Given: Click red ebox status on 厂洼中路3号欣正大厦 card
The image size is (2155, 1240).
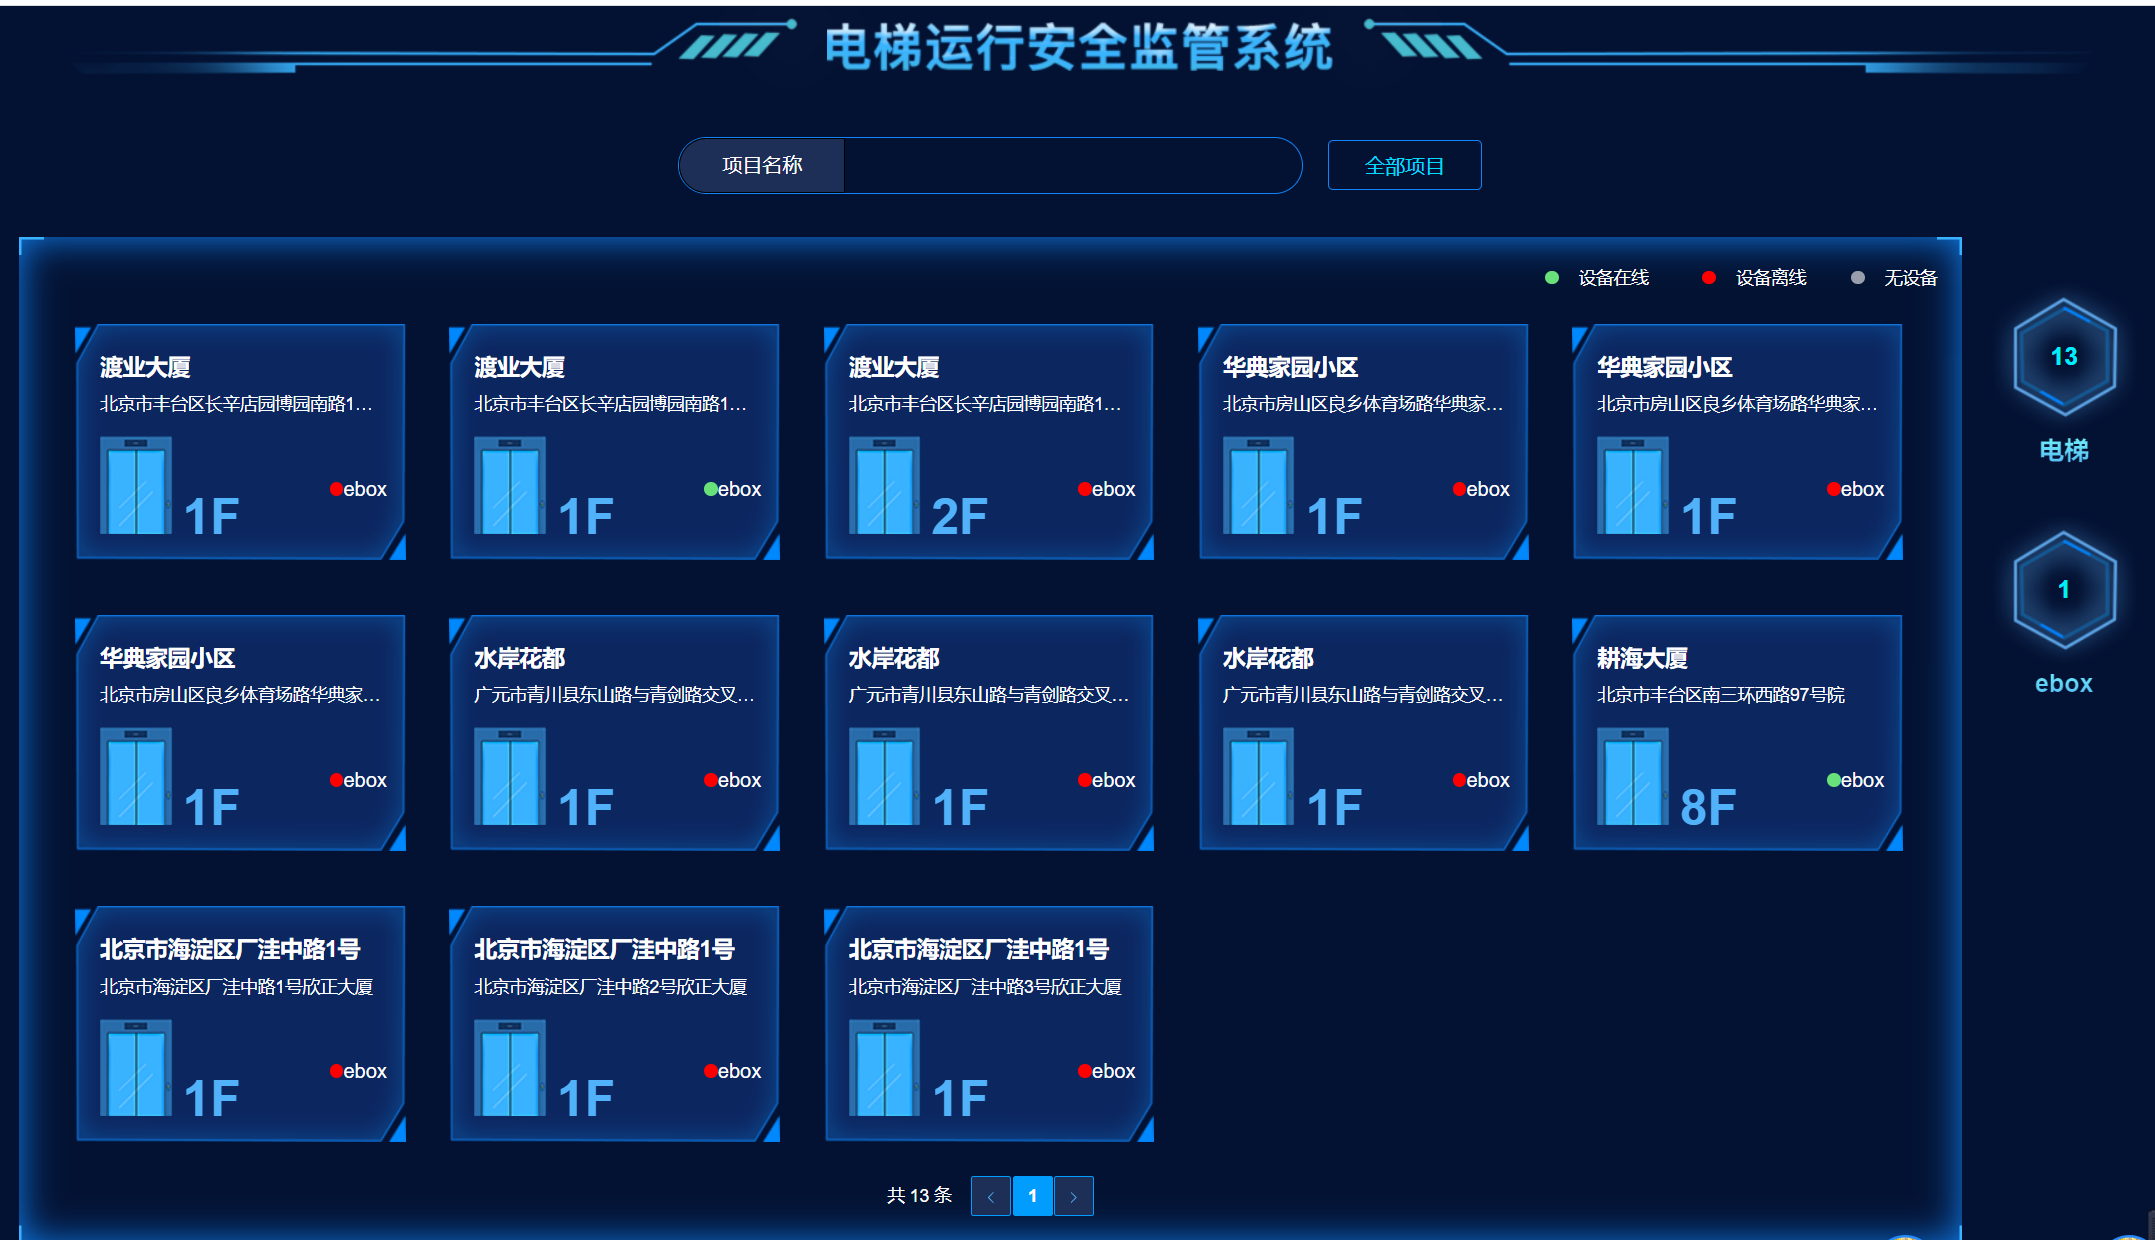Looking at the screenshot, I should point(1107,1071).
